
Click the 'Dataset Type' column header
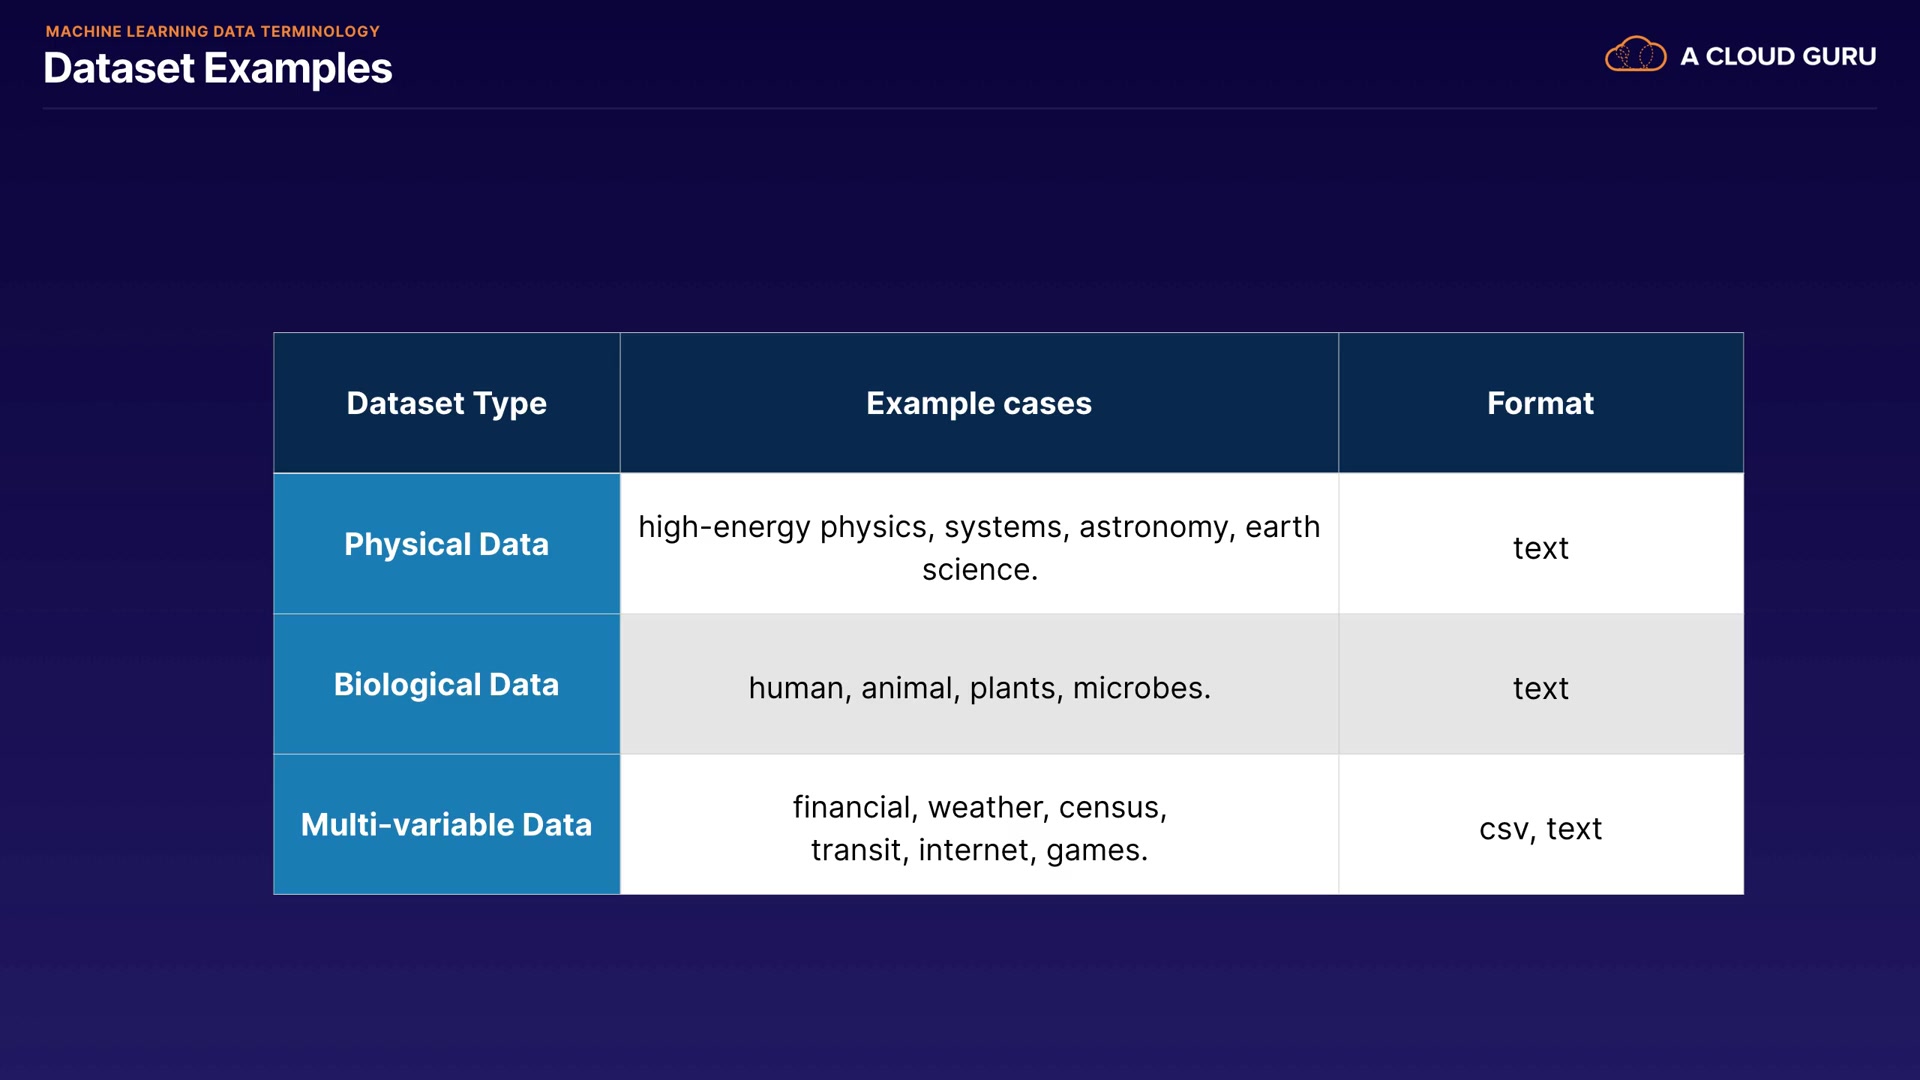coord(446,403)
